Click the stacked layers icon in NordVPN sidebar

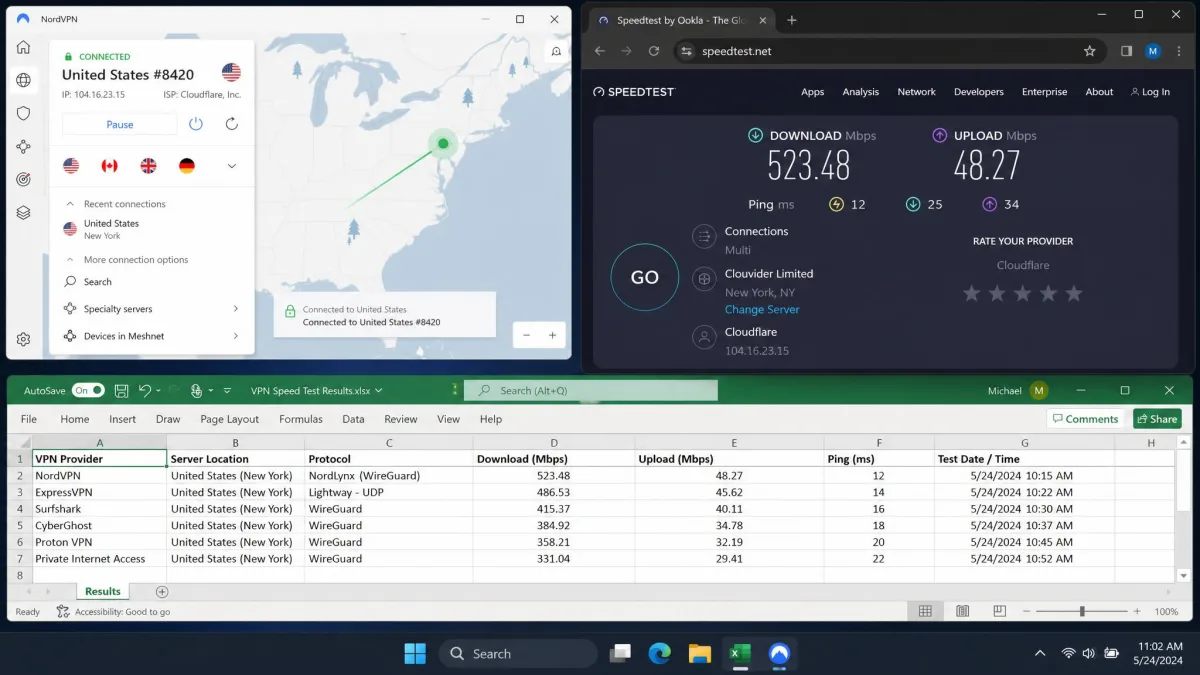(x=24, y=212)
